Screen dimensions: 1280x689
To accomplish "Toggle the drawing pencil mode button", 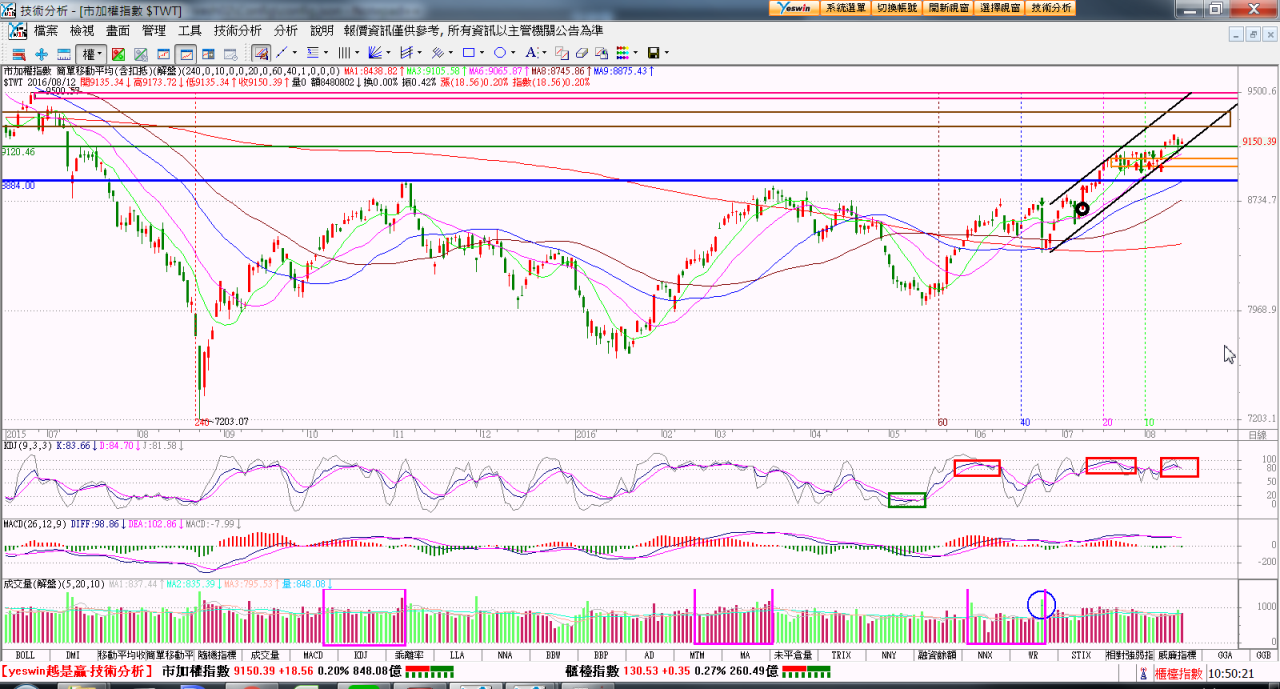I will pos(261,53).
